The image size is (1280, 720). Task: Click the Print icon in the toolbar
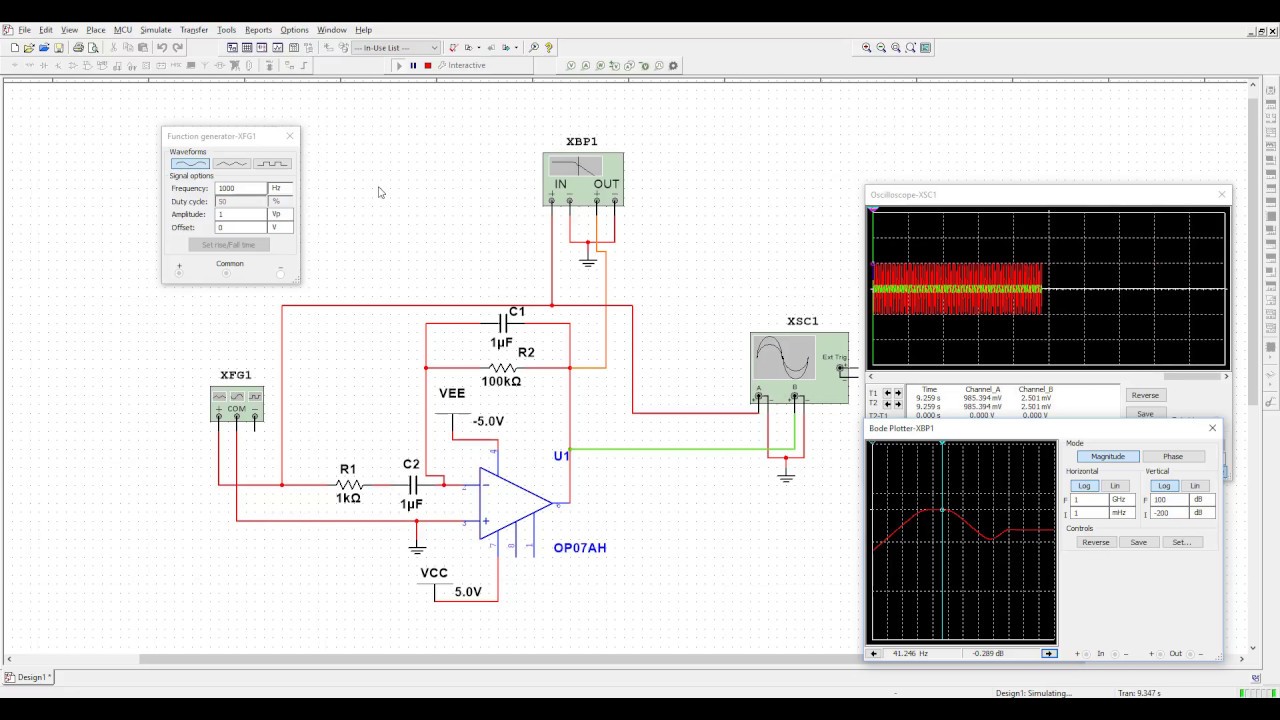(x=78, y=48)
